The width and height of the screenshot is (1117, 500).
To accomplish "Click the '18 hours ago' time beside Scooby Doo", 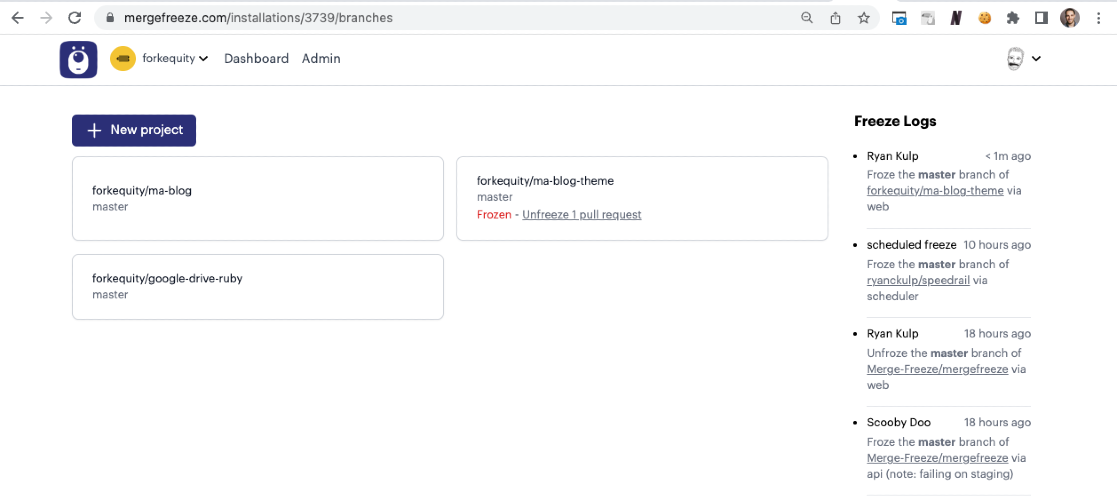I will (x=997, y=422).
